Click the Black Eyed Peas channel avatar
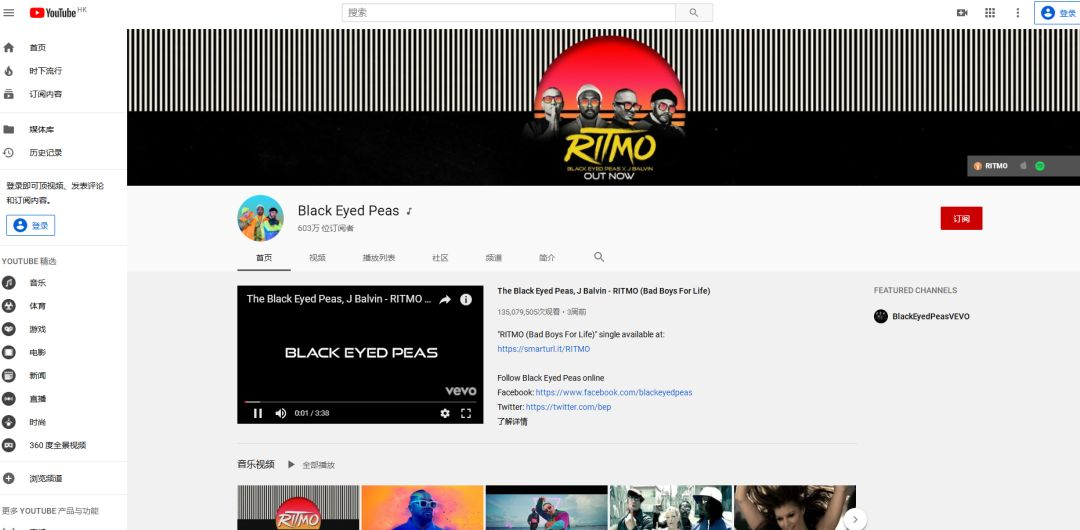This screenshot has width=1080, height=530. point(260,218)
